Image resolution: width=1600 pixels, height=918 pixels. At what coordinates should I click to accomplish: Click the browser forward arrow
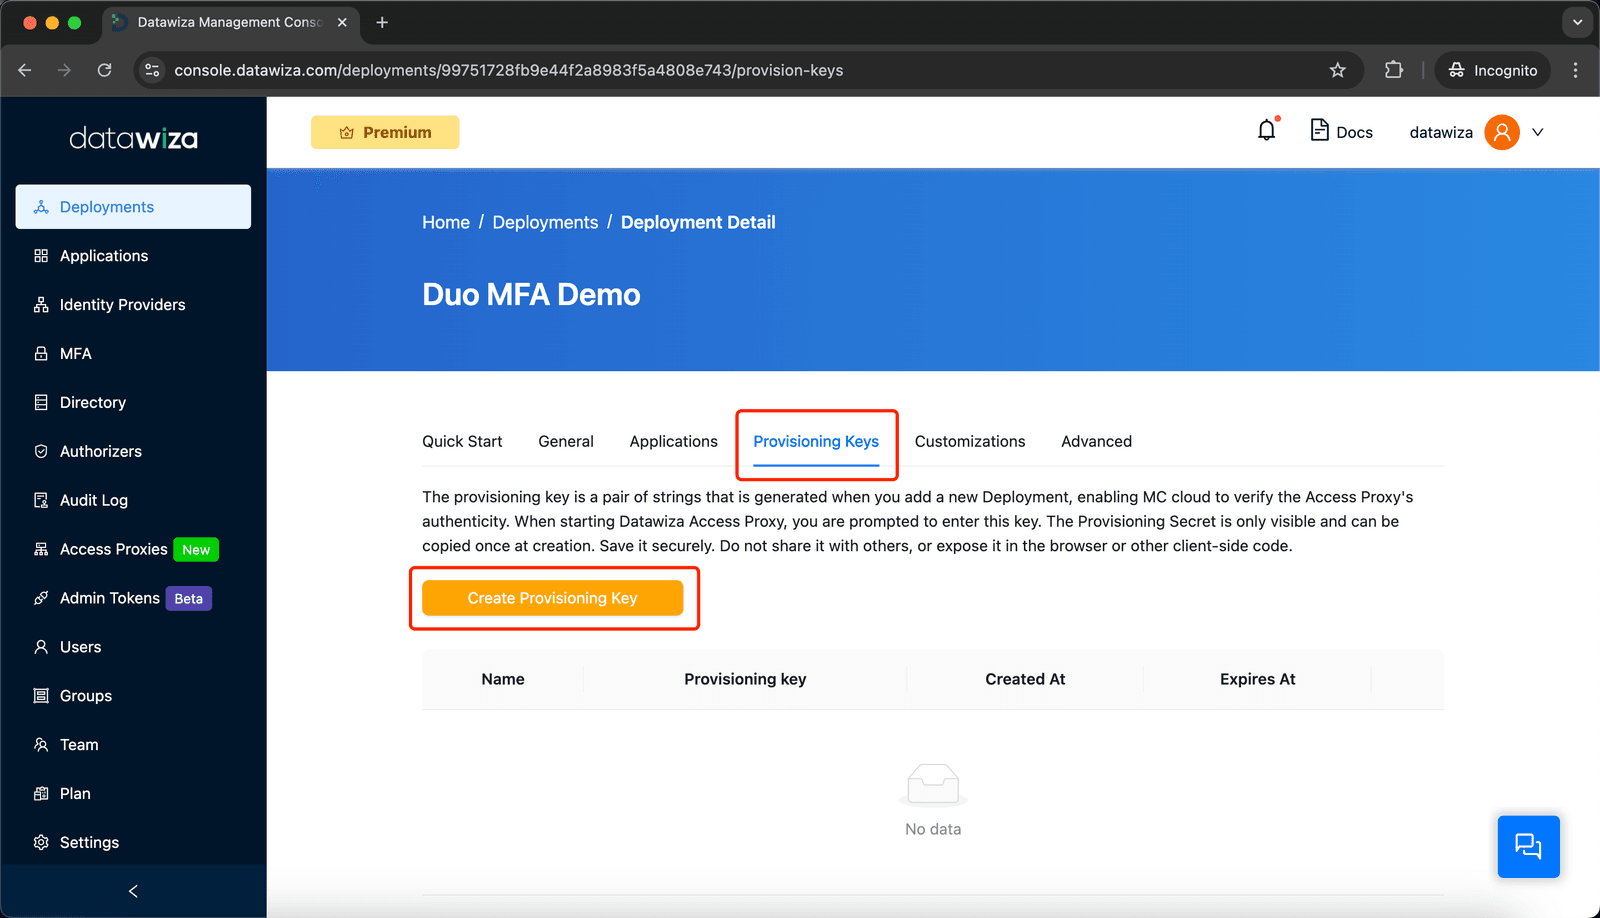(65, 70)
